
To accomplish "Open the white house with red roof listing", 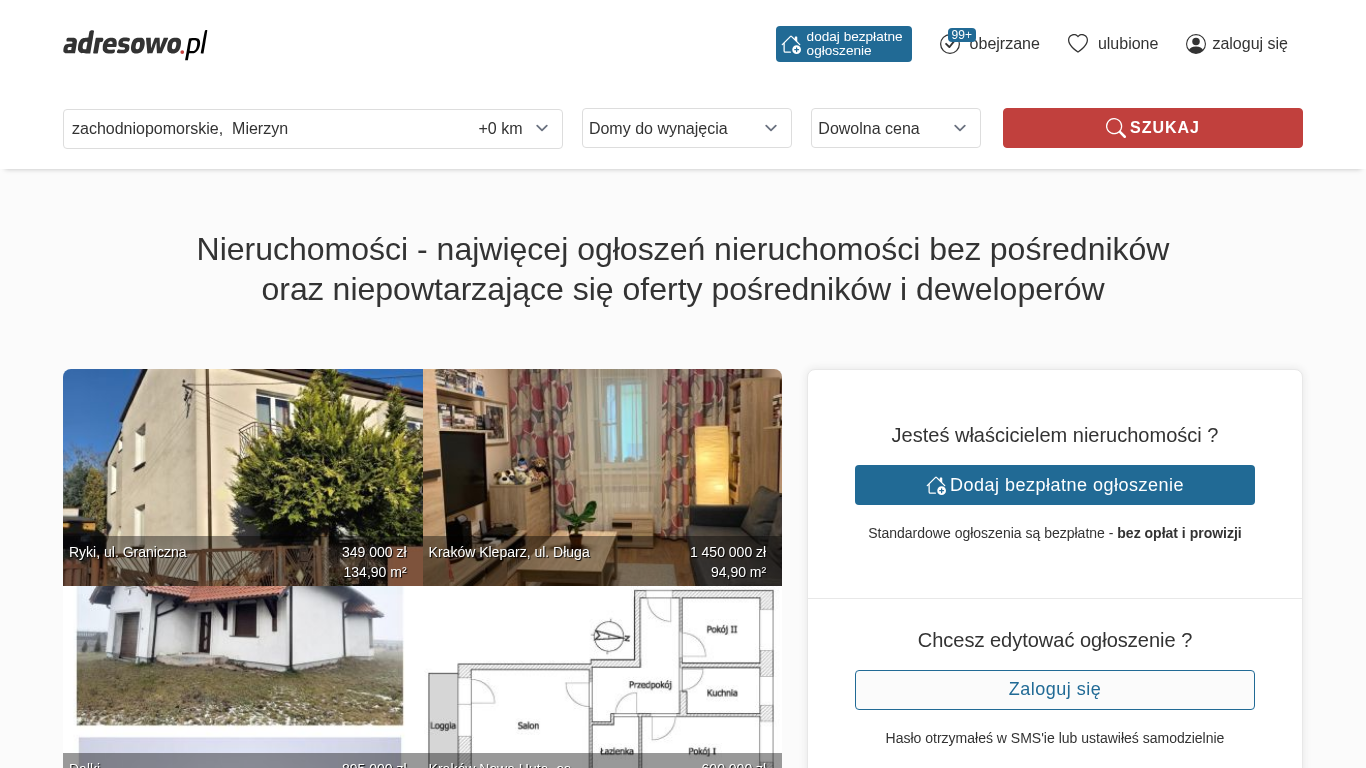I will click(x=242, y=670).
